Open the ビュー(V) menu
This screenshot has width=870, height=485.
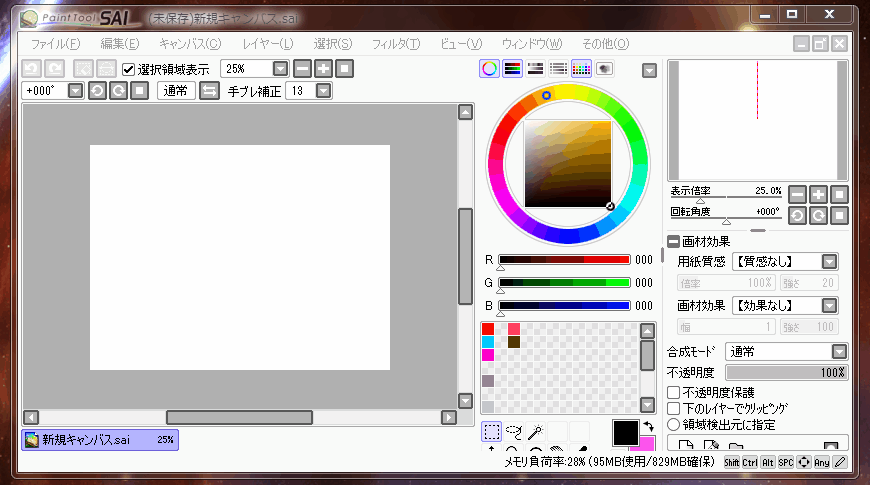461,44
